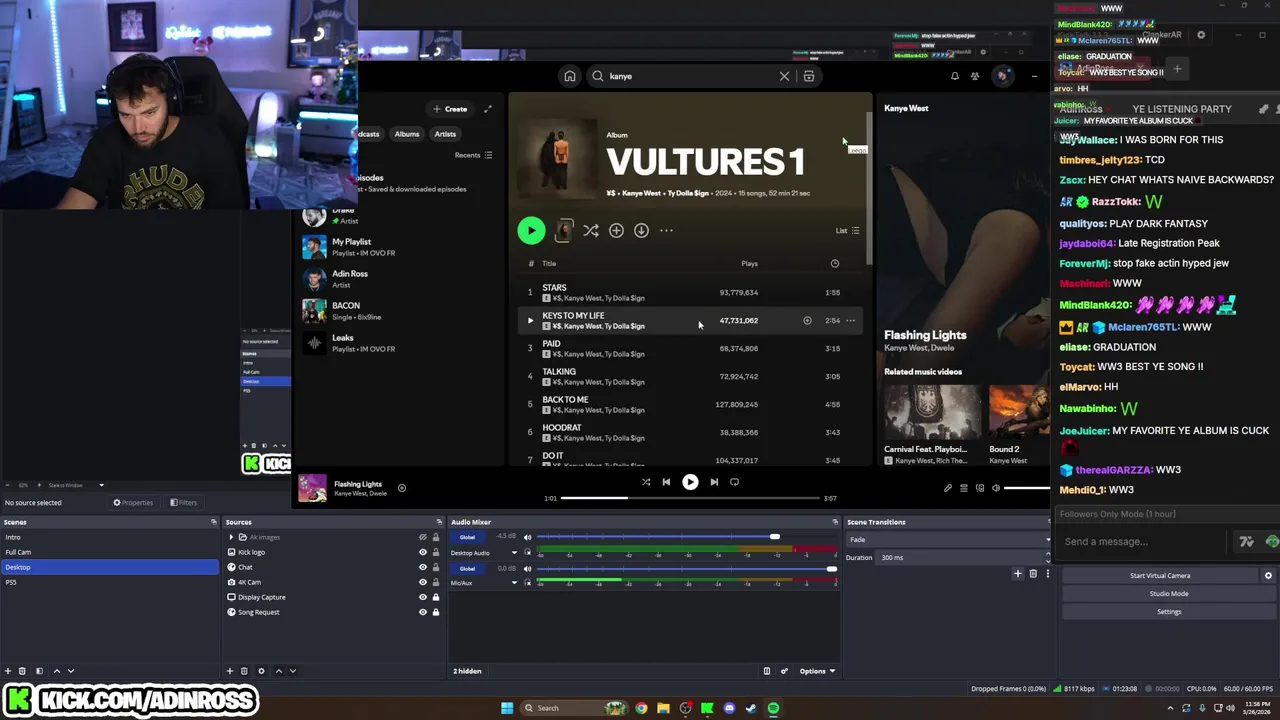Screen dimensions: 1280x720
Task: Toggle shuffle in Spotify bottom player
Action: [646, 482]
